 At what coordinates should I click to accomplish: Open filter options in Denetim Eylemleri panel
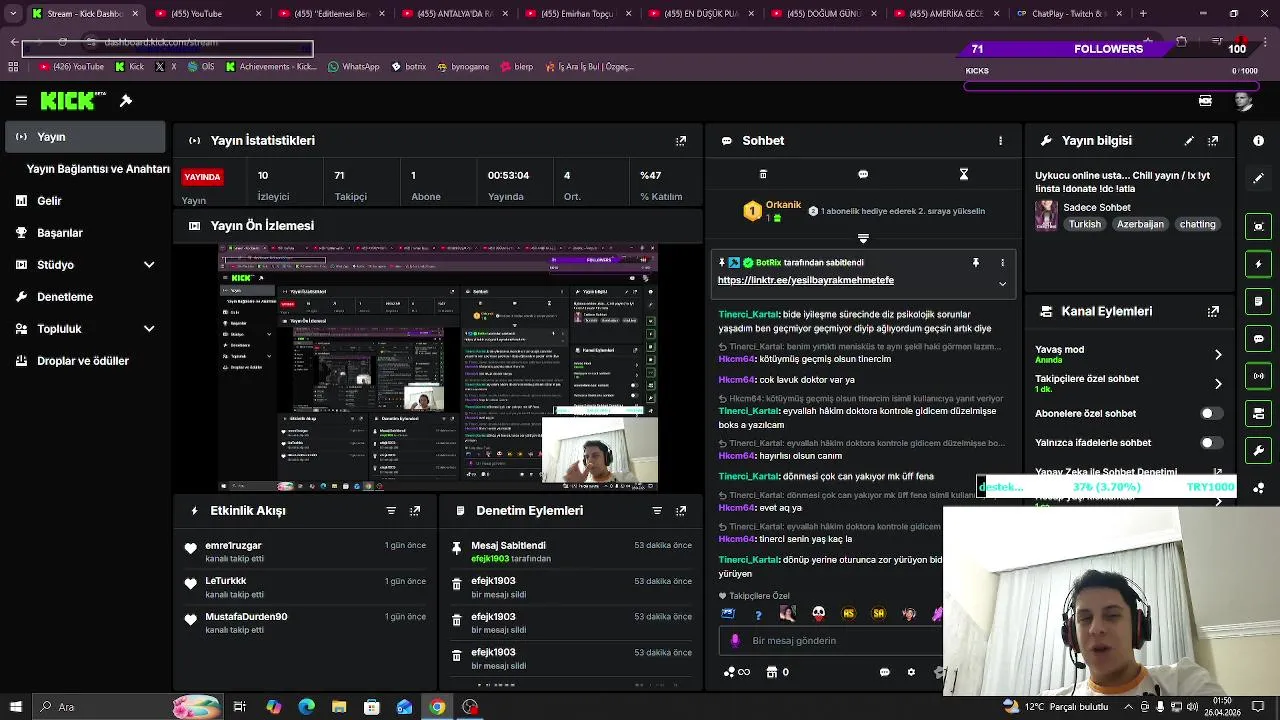click(657, 511)
